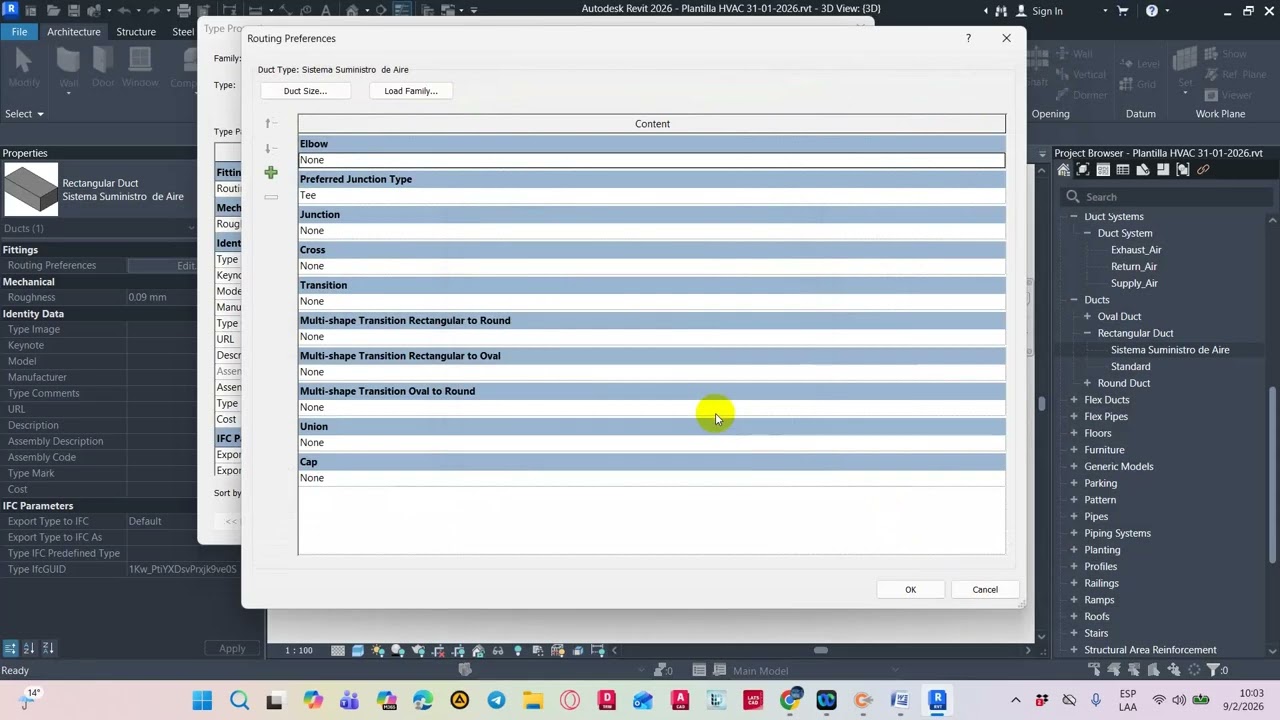Select the Door tool in ribbon

coord(104,68)
